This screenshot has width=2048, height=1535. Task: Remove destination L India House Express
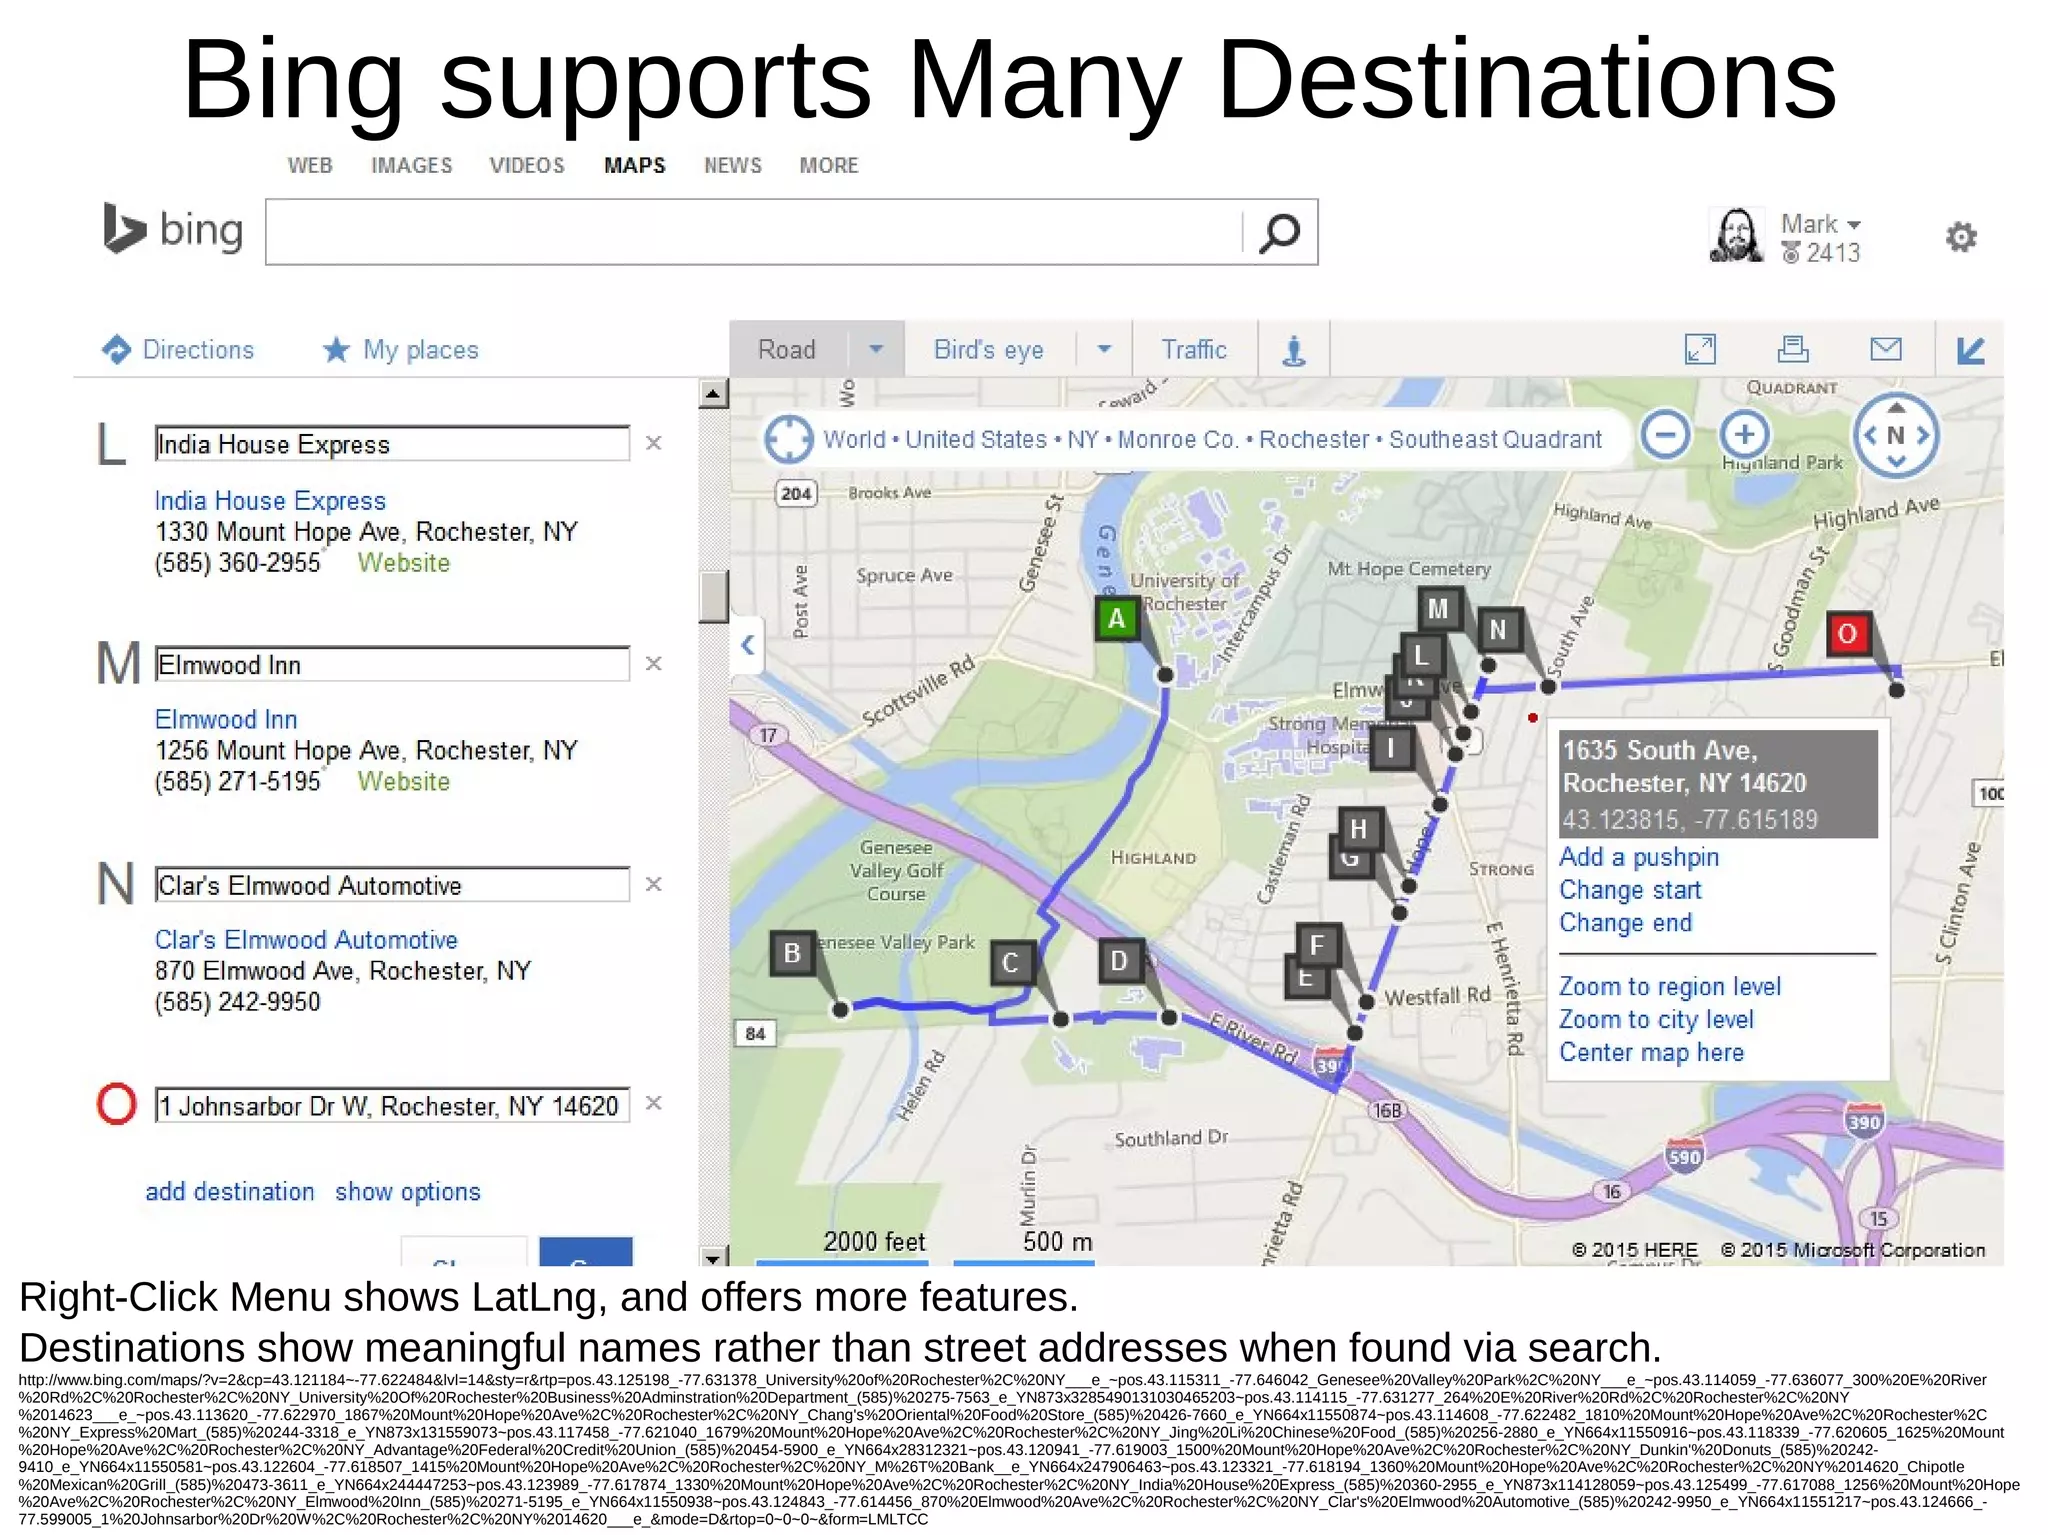(x=654, y=443)
